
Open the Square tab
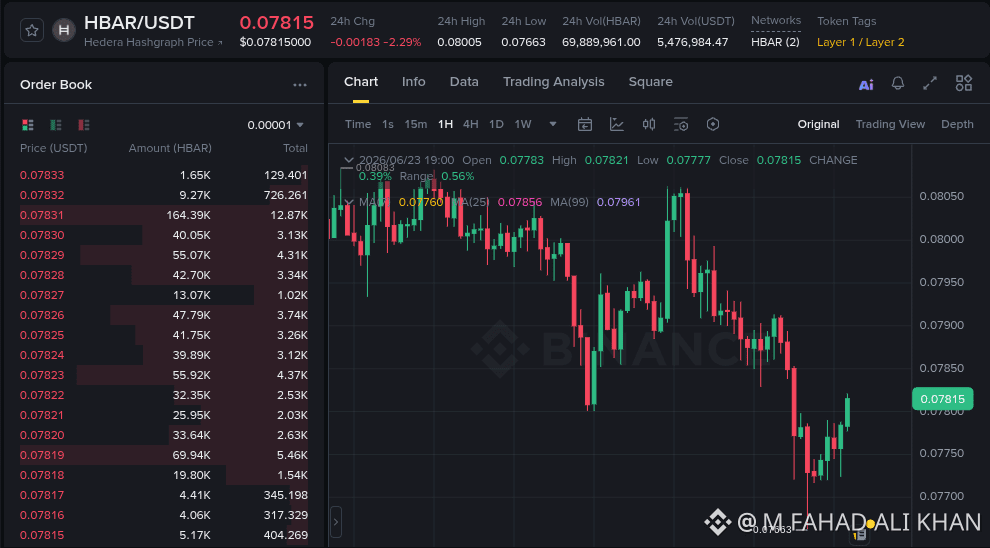650,82
